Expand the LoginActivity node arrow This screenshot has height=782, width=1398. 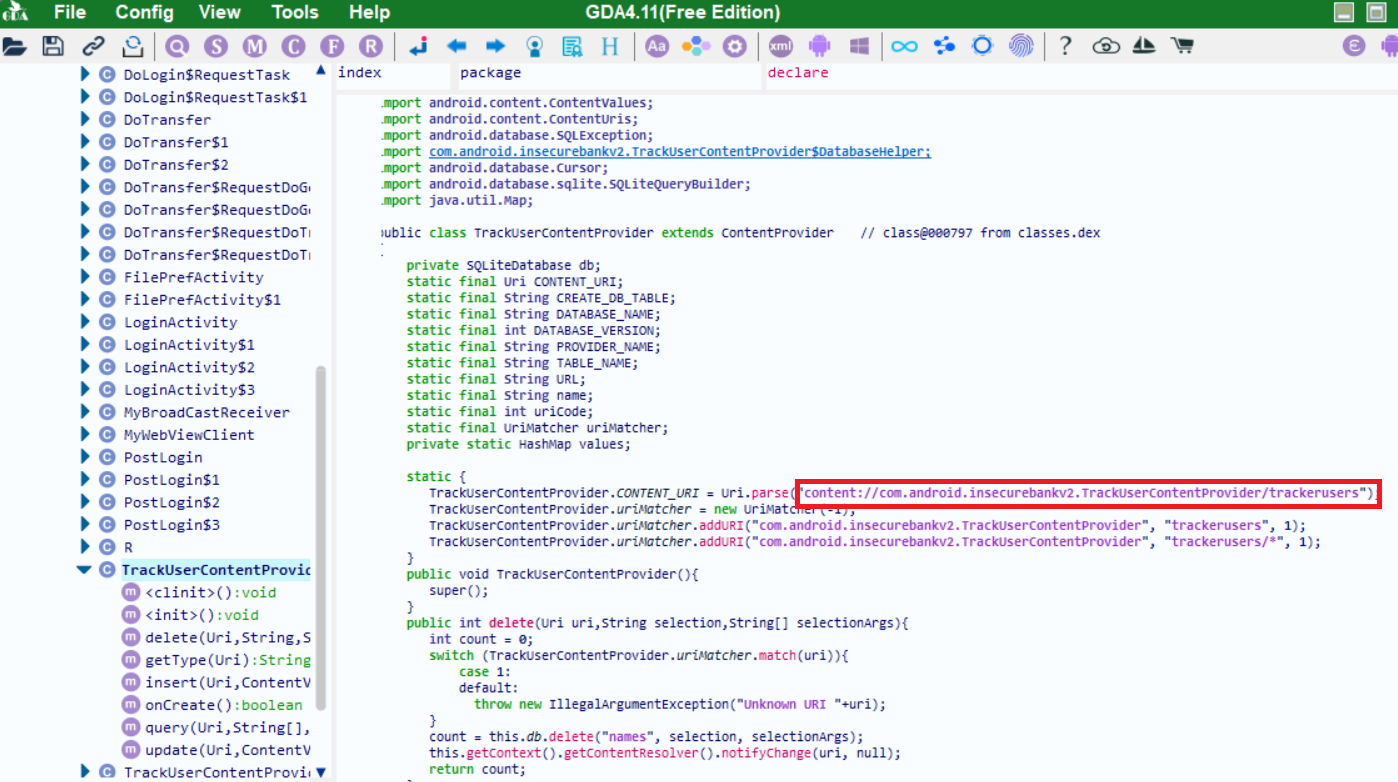85,322
